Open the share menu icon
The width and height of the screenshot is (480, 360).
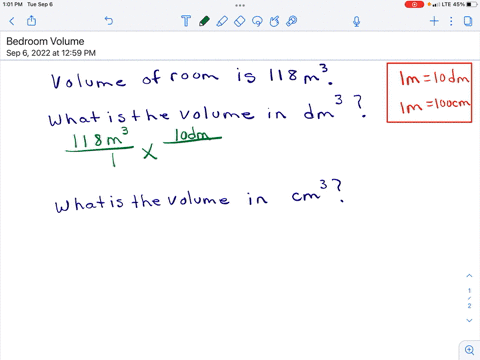pos(31,21)
